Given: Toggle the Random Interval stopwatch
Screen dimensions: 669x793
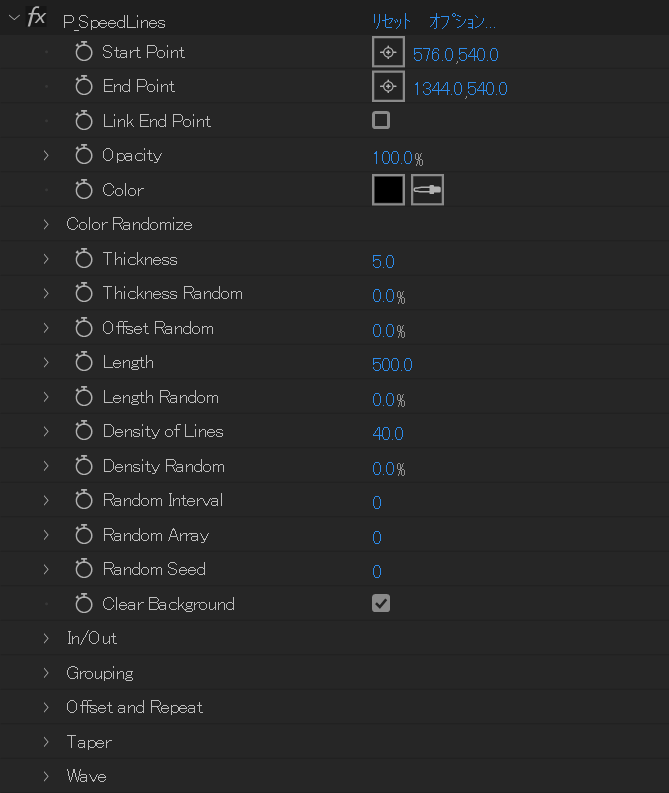Looking at the screenshot, I should (x=84, y=500).
